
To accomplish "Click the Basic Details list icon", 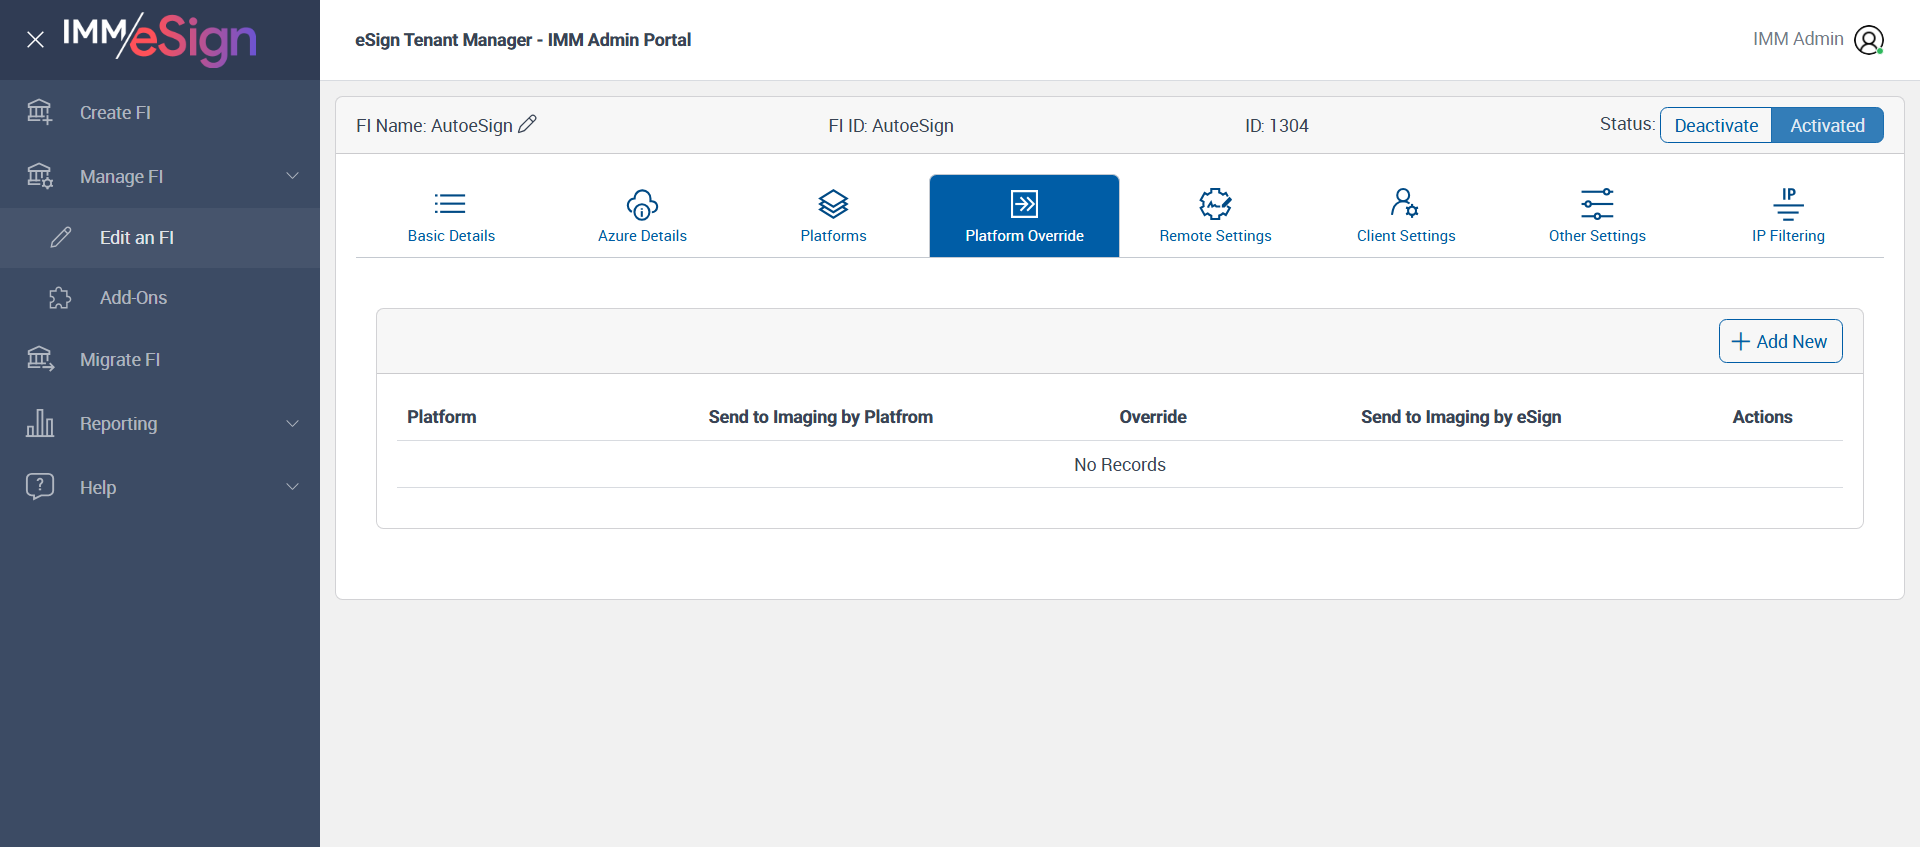I will pyautogui.click(x=450, y=204).
